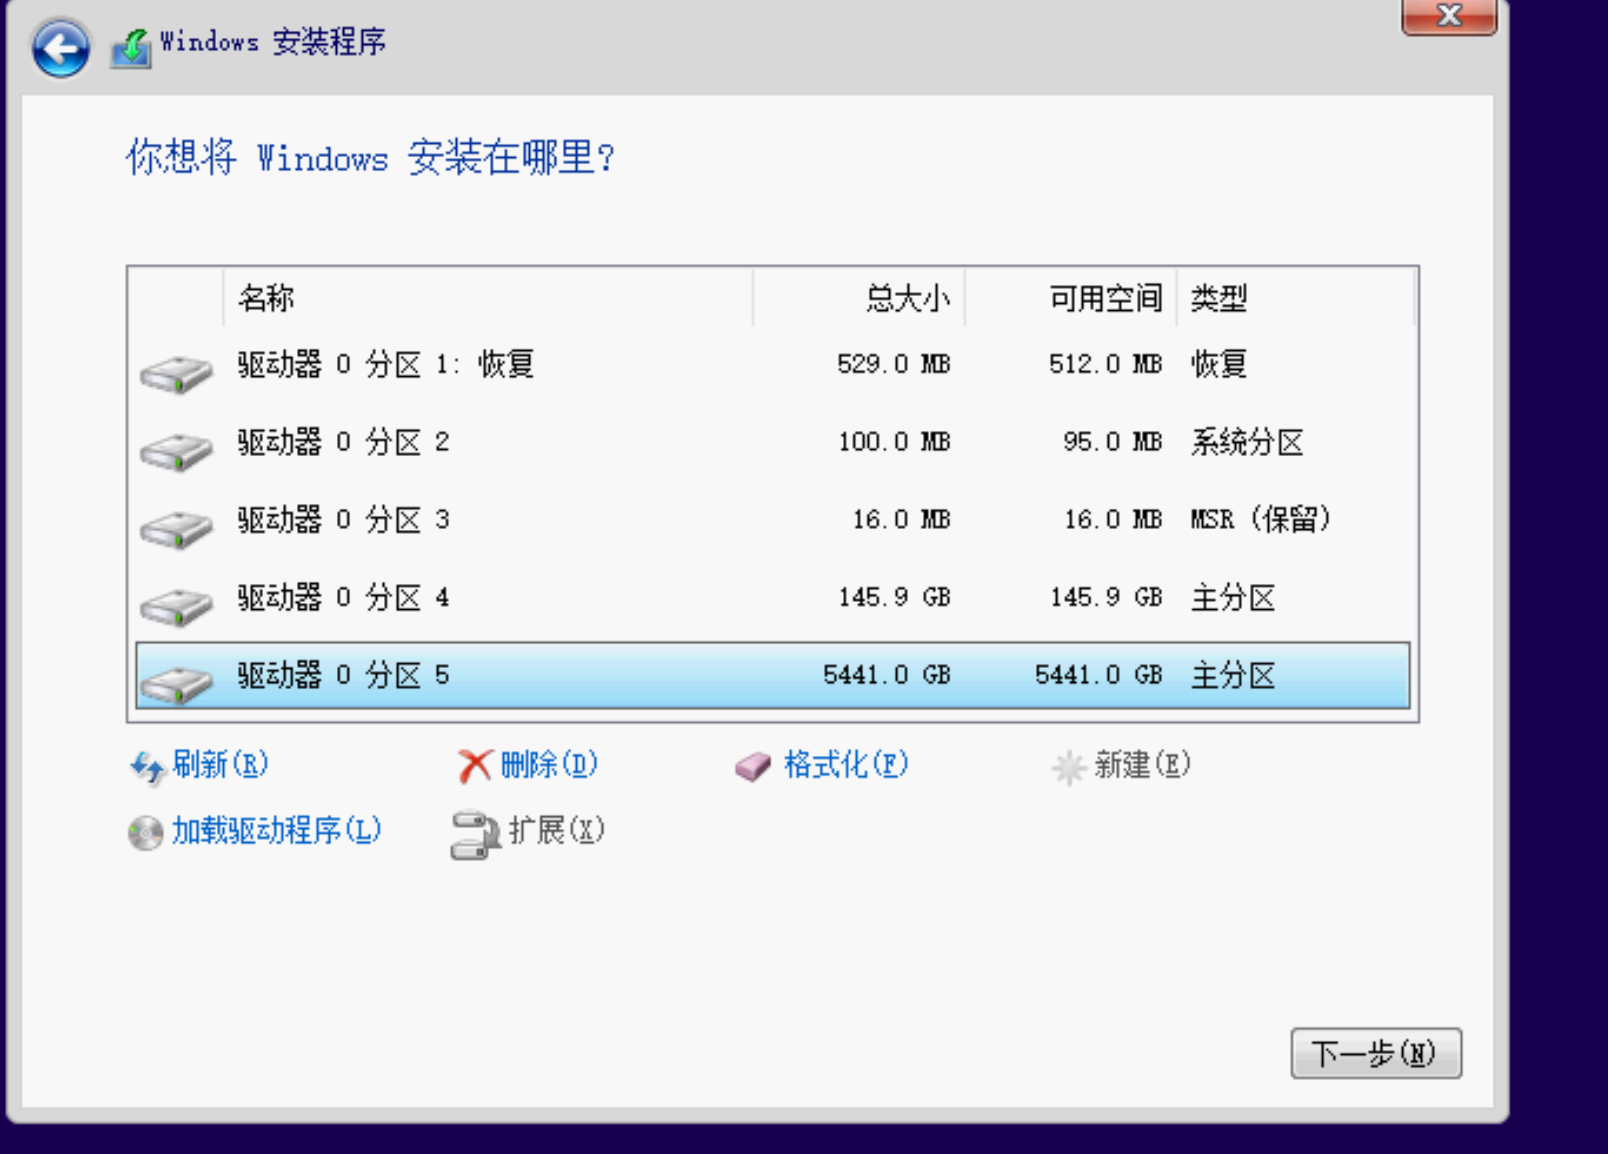Click the drive icon for 分区 5
This screenshot has height=1154, width=1608.
click(x=176, y=684)
